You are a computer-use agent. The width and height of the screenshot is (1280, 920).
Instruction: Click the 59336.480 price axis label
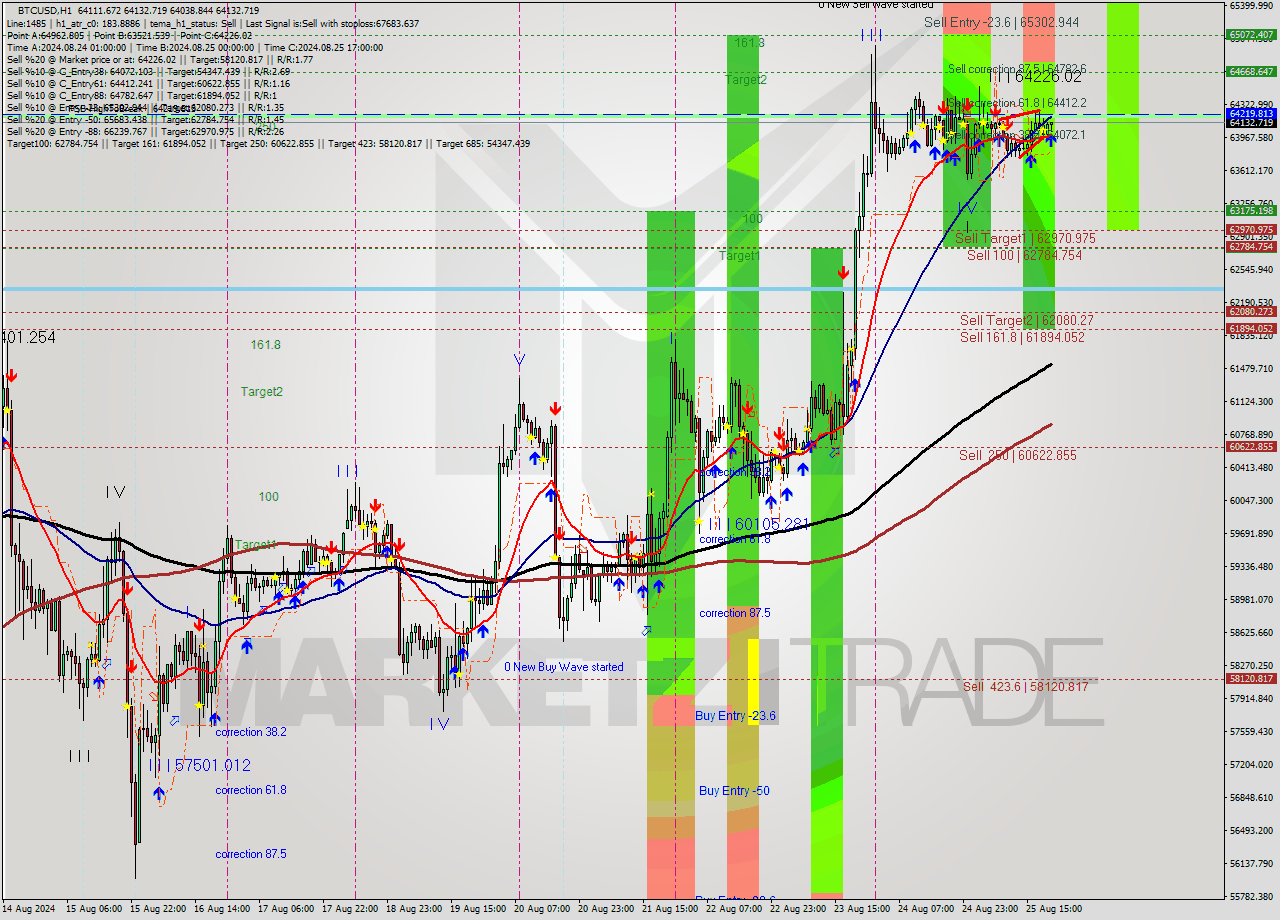coord(1251,566)
